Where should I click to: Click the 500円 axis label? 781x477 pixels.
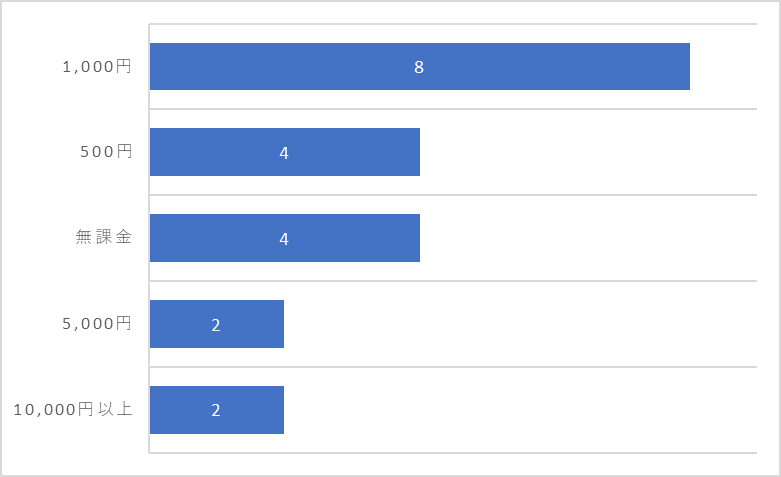(107, 151)
